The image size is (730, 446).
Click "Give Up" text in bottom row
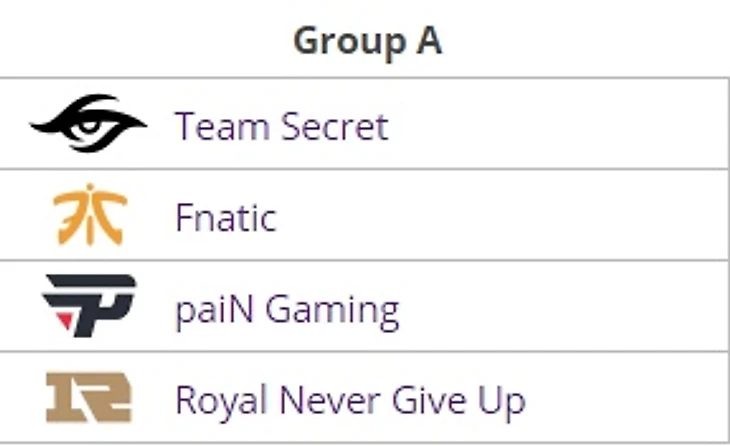471,401
